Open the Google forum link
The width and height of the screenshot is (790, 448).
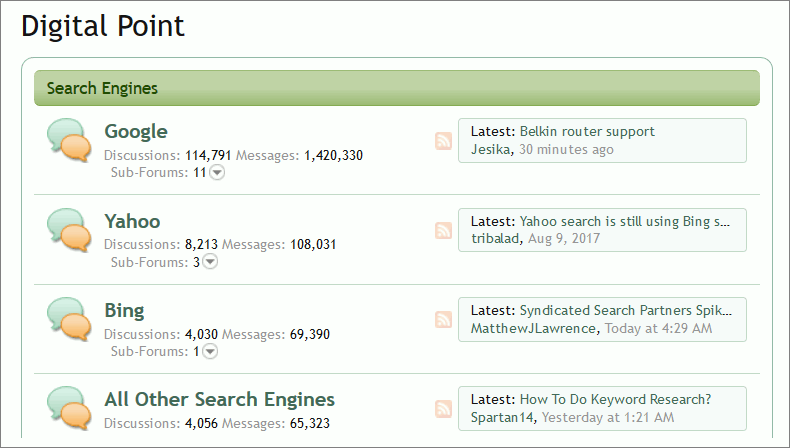click(x=136, y=132)
